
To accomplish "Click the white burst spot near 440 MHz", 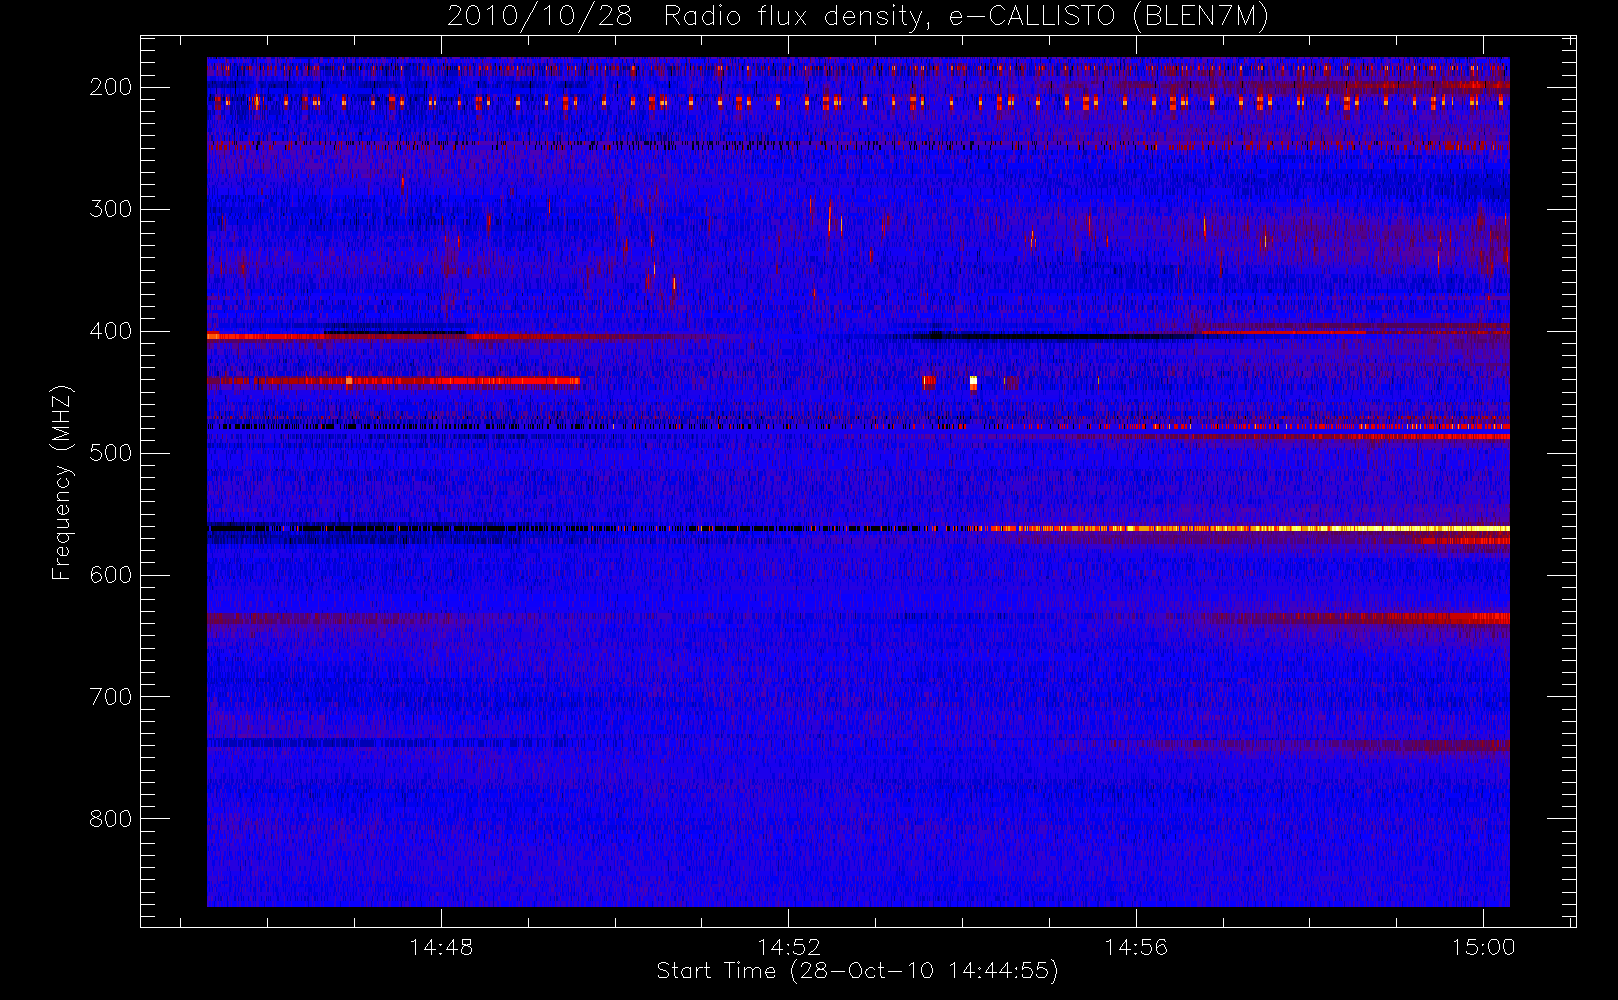I will tap(973, 382).
